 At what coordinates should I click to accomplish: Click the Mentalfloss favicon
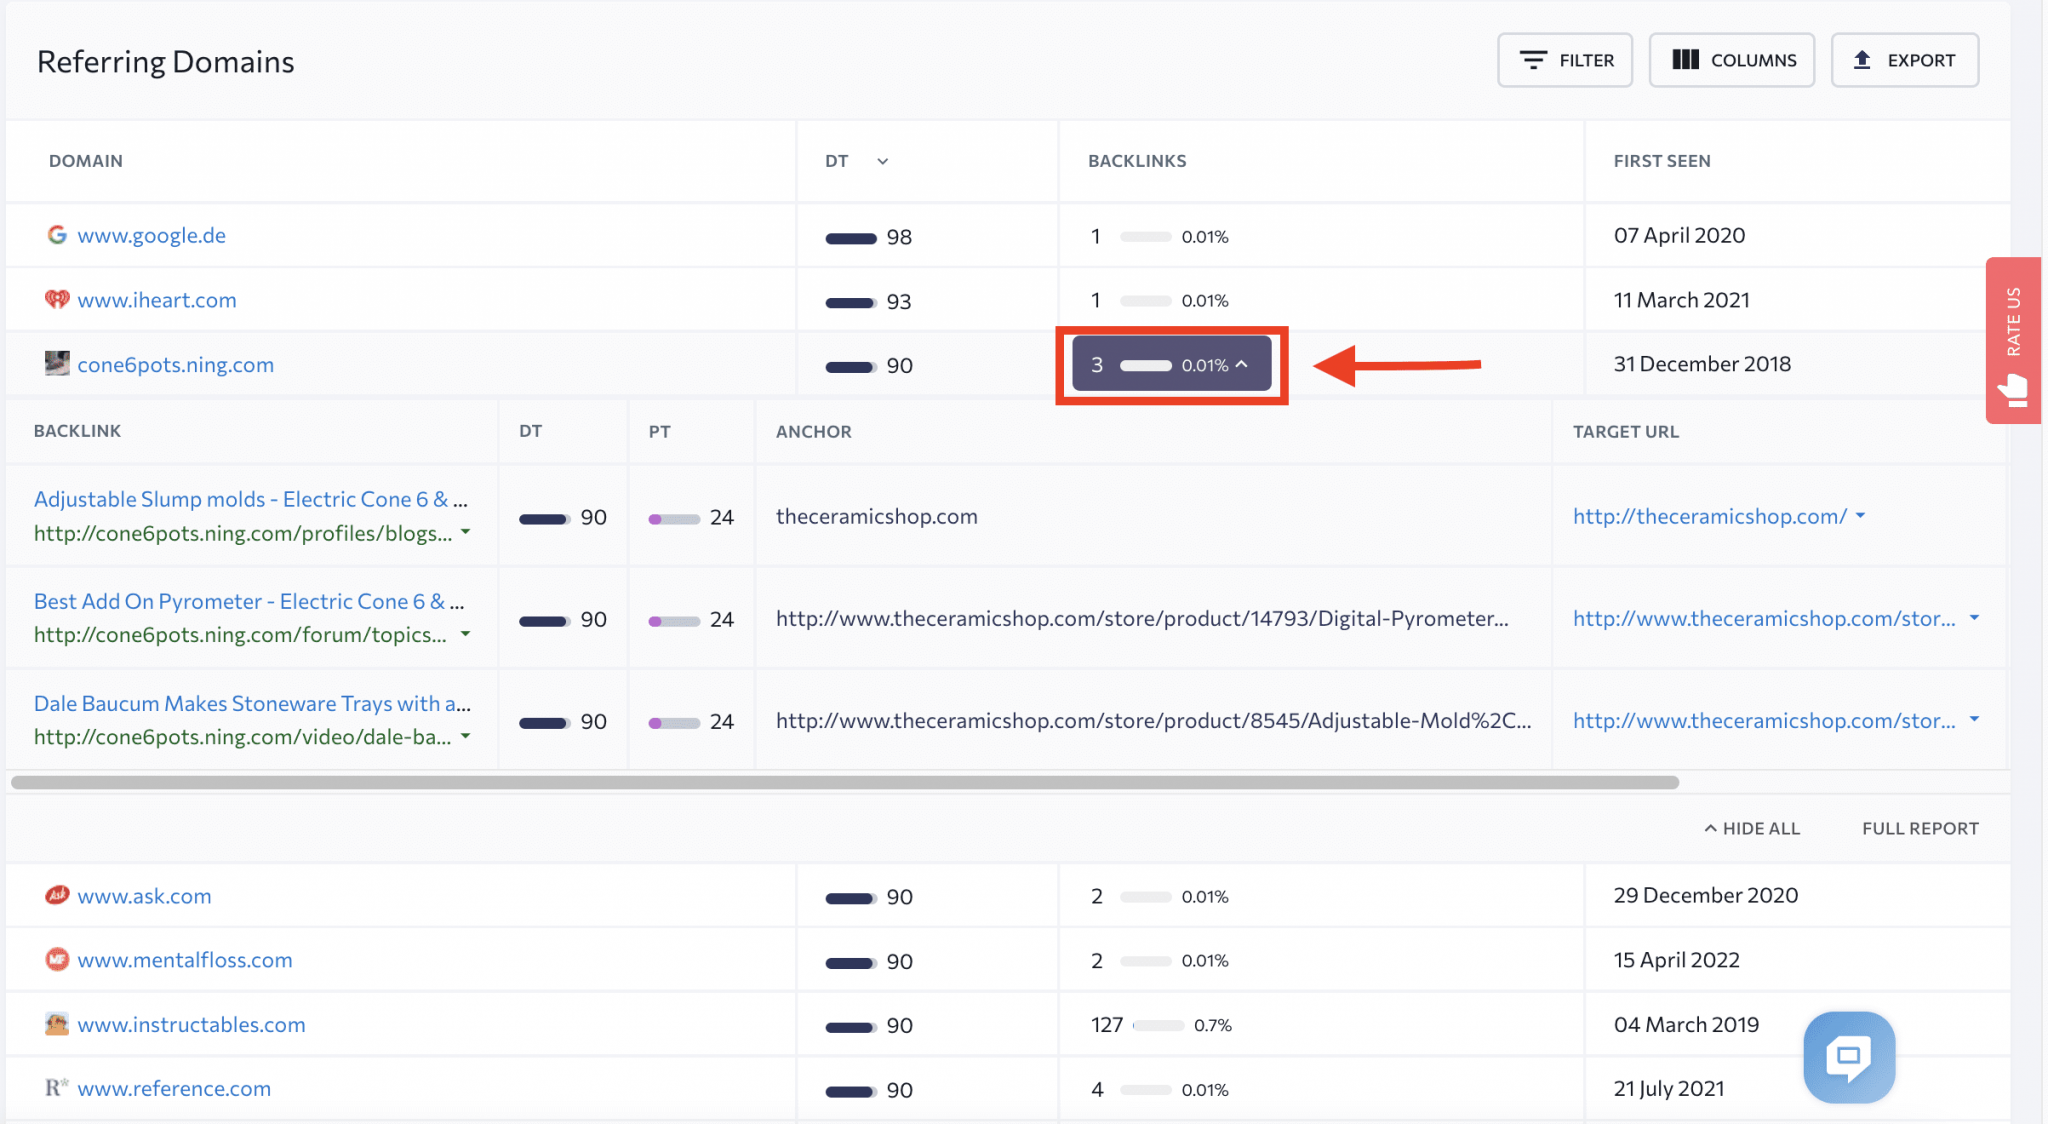[57, 959]
